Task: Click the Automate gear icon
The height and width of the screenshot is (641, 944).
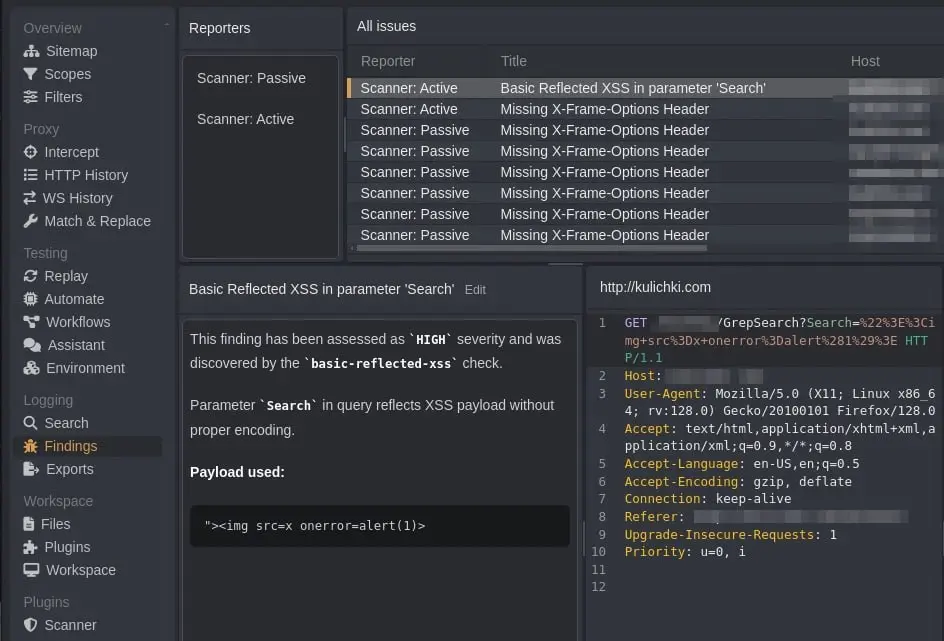Action: 30,299
